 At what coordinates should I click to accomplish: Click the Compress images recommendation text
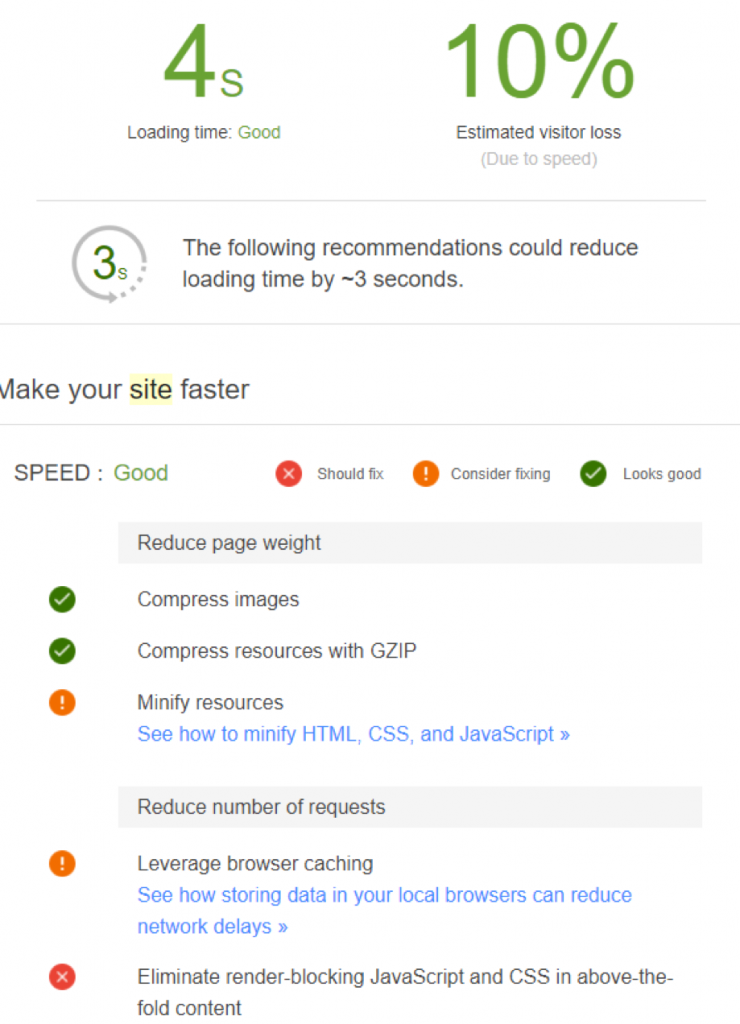point(218,600)
